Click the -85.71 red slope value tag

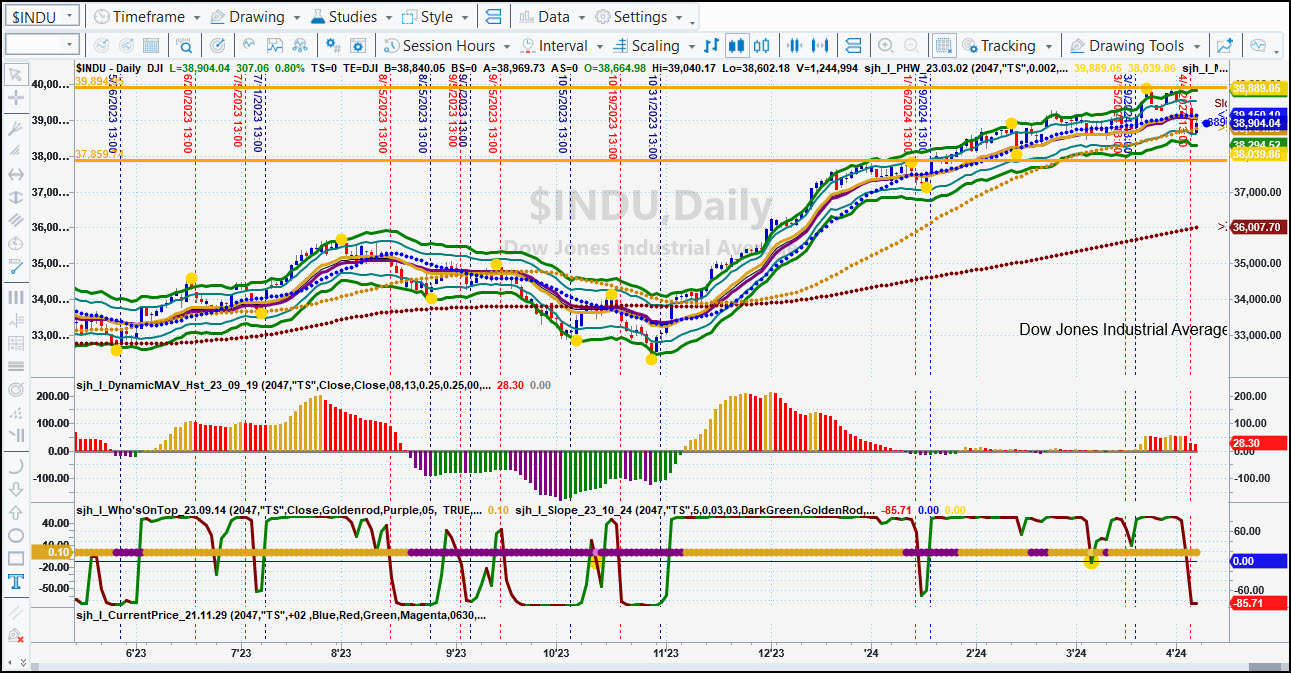tap(1258, 604)
